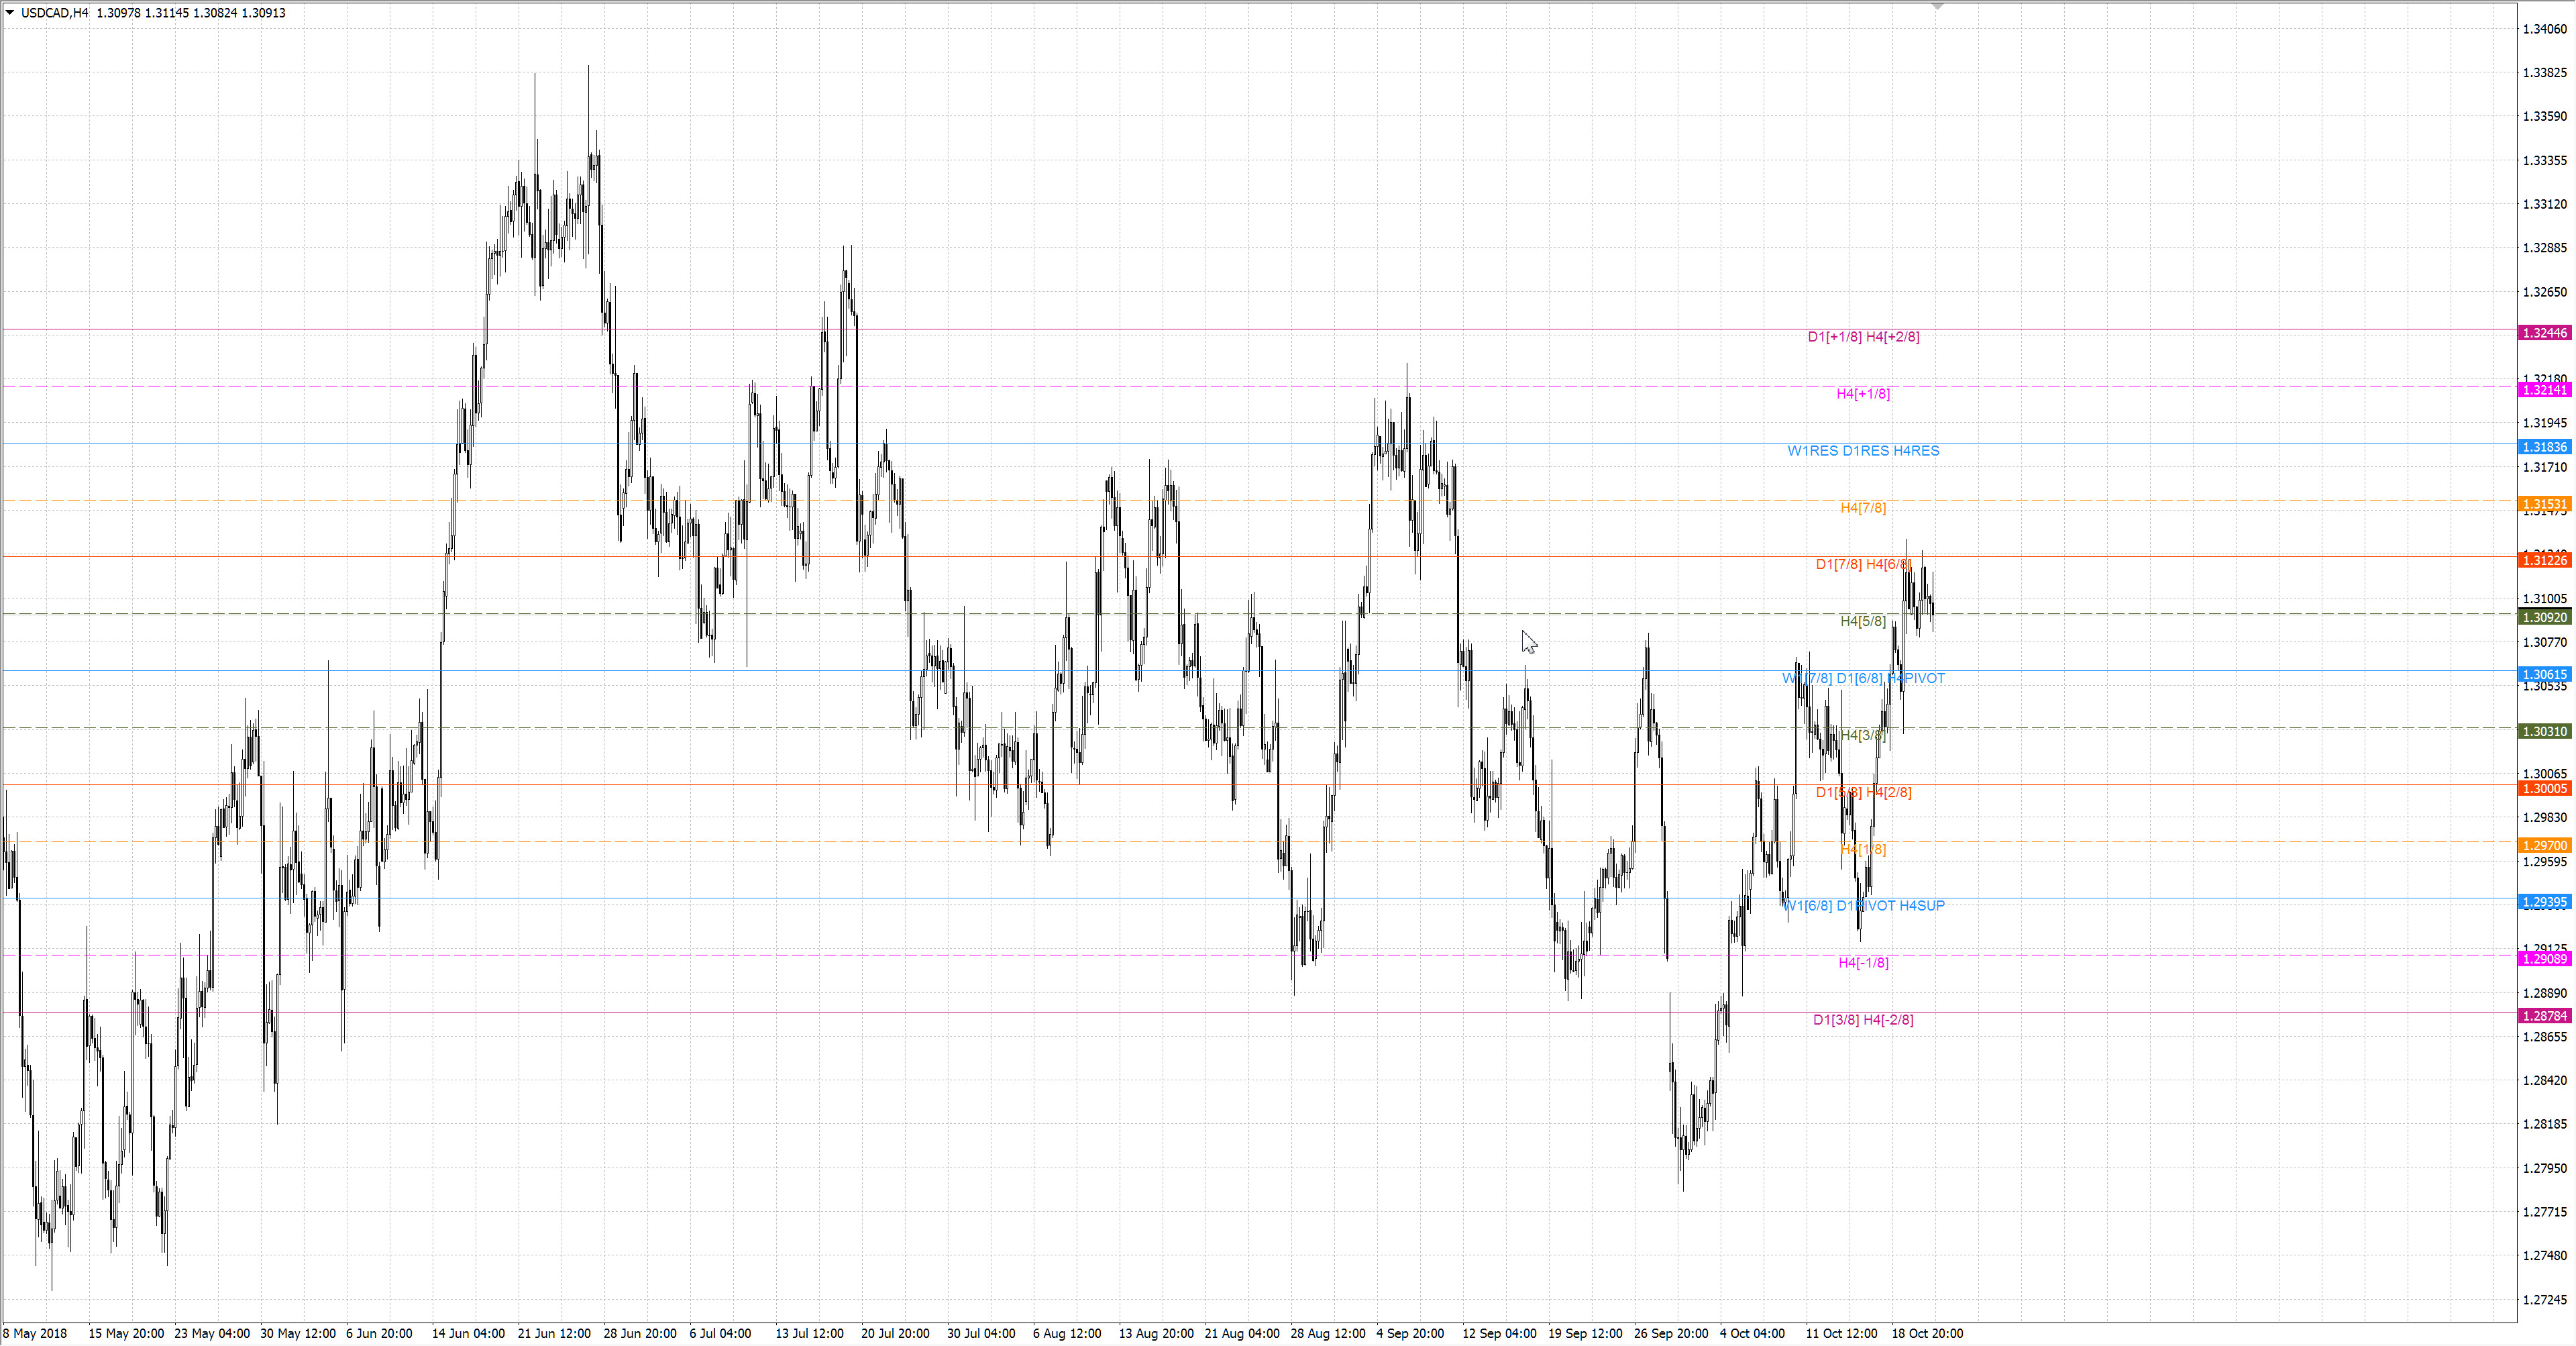This screenshot has height=1346, width=2576.
Task: Click the red 1.30005 price tag
Action: point(2545,788)
